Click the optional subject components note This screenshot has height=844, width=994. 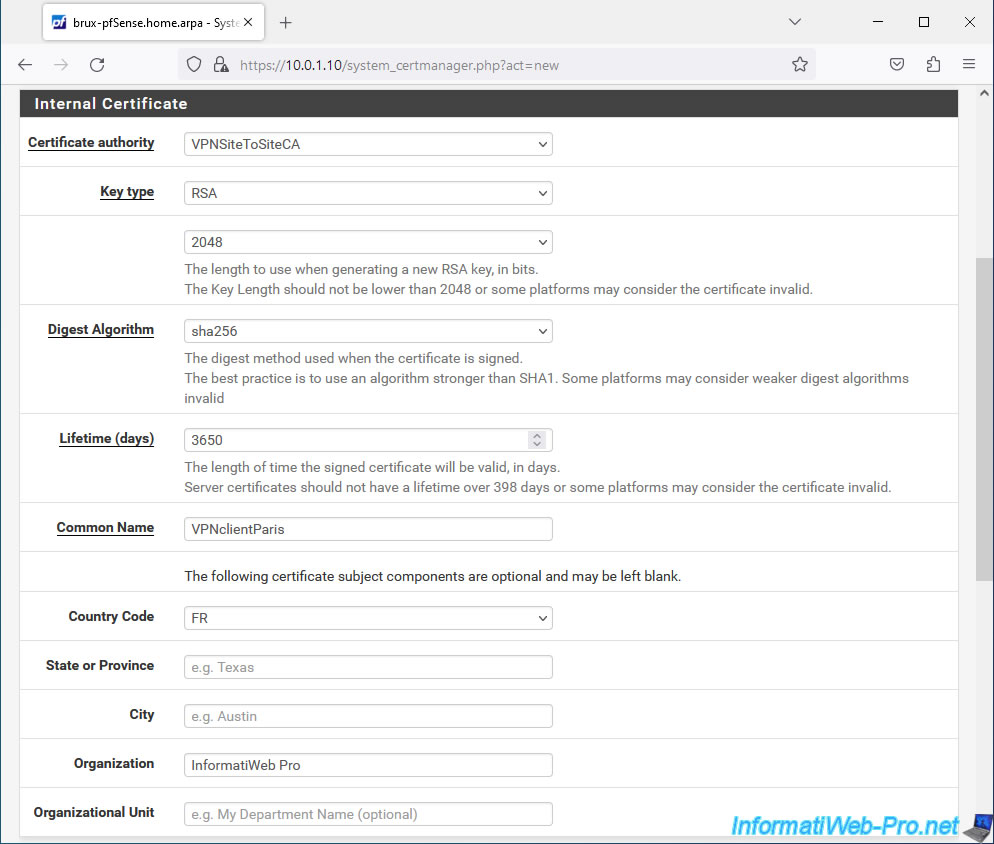(432, 576)
